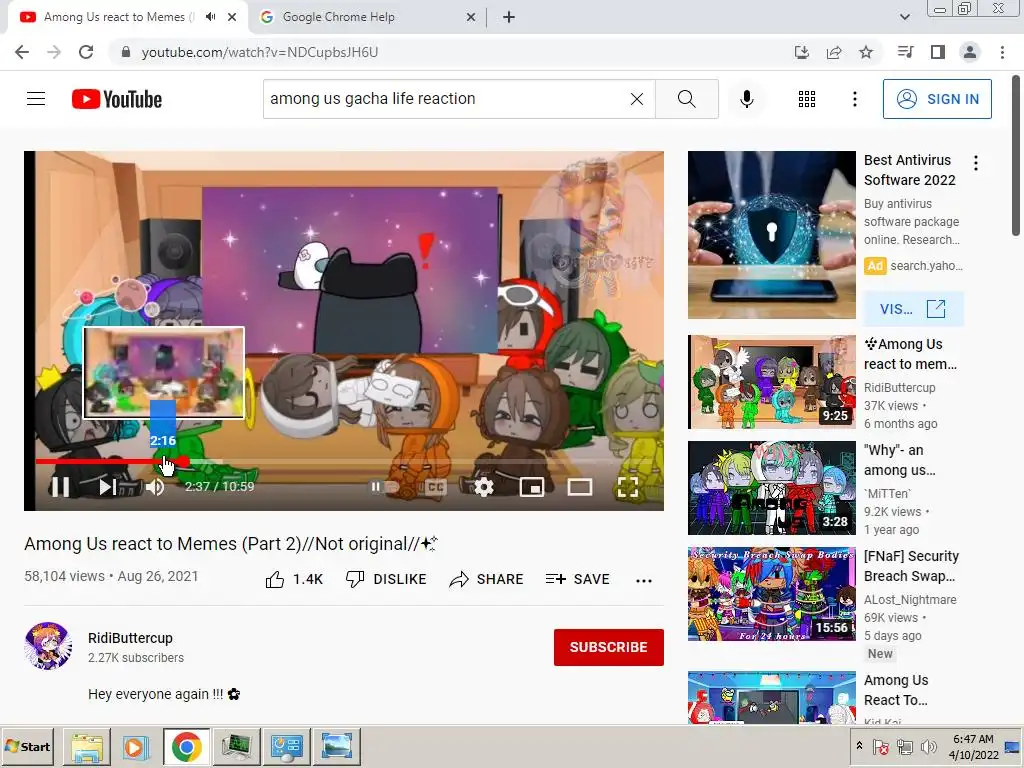Click the address bar URL

tap(260, 52)
